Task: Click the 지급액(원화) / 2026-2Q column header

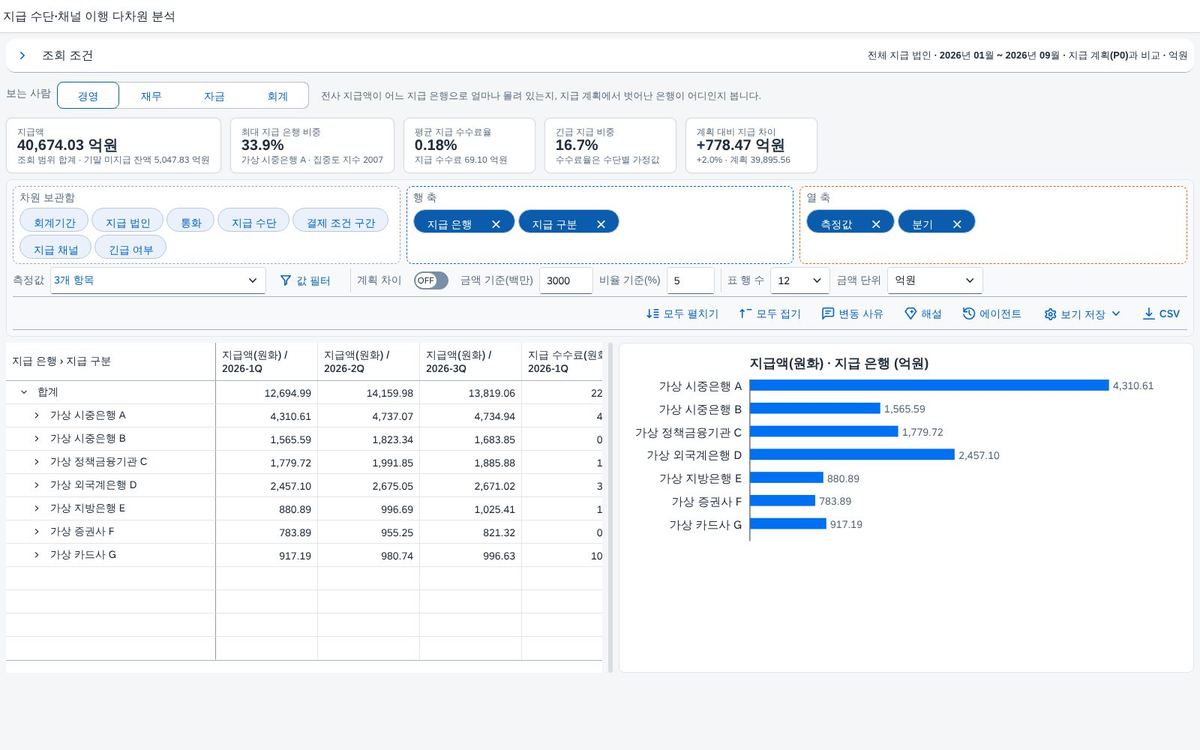Action: coord(368,361)
